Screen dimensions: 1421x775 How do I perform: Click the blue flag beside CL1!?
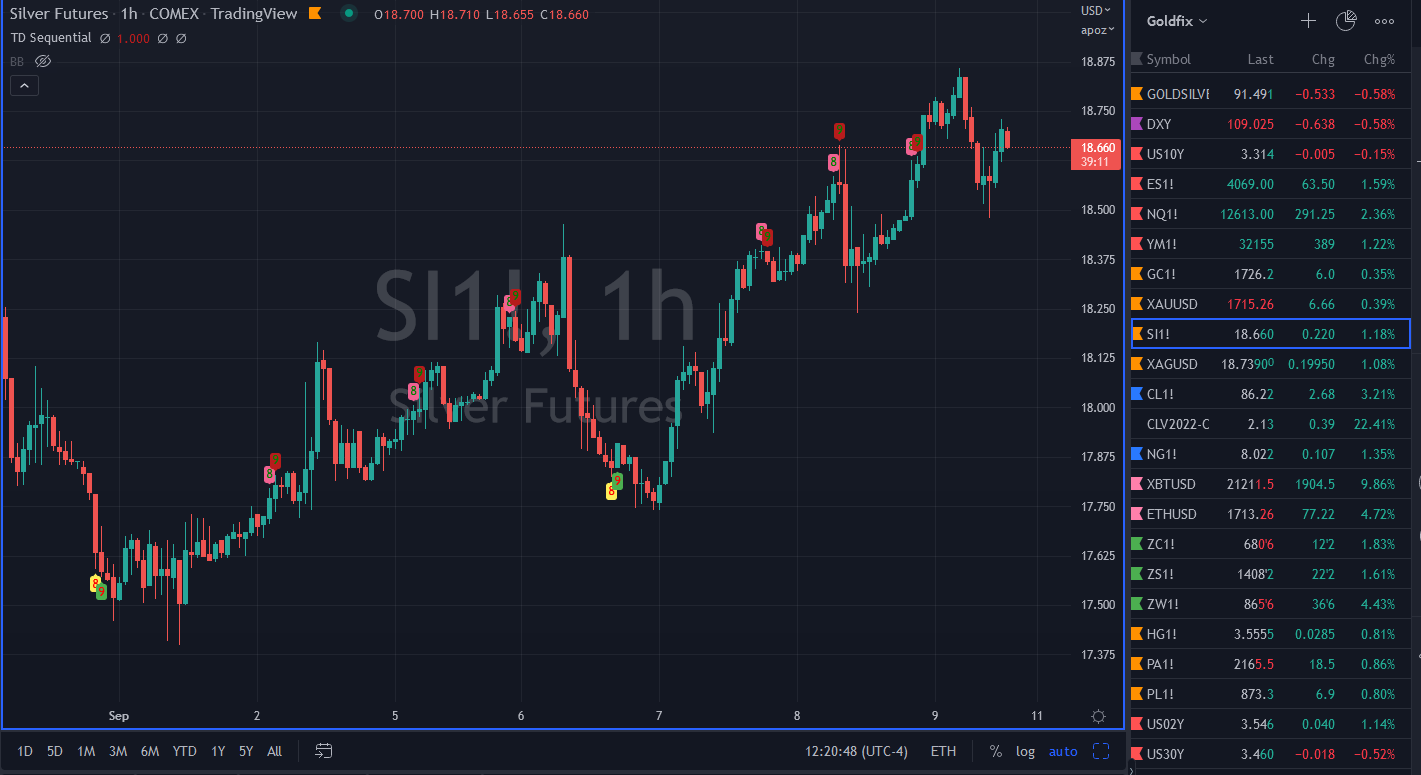coord(1136,394)
